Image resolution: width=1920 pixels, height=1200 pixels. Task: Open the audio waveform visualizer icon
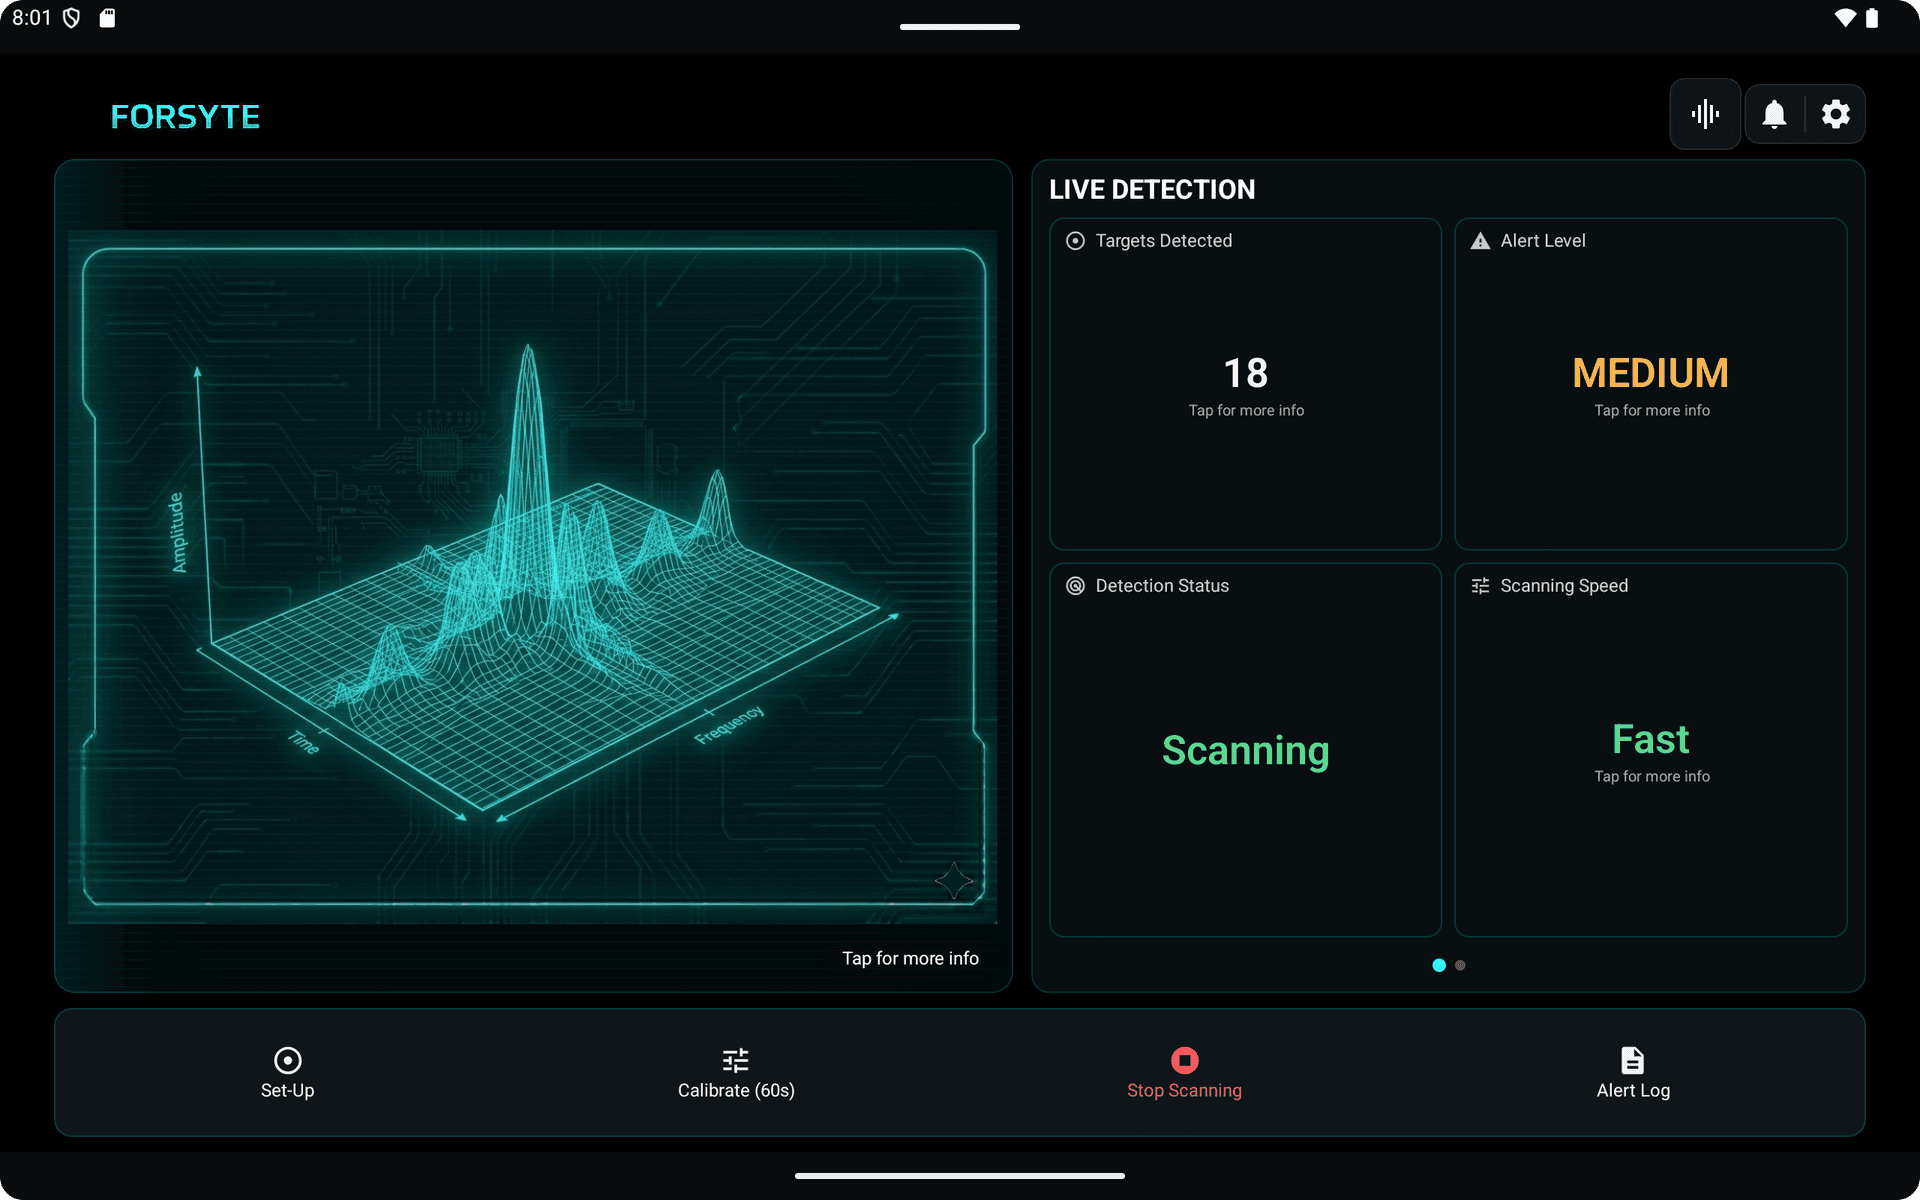click(1704, 113)
